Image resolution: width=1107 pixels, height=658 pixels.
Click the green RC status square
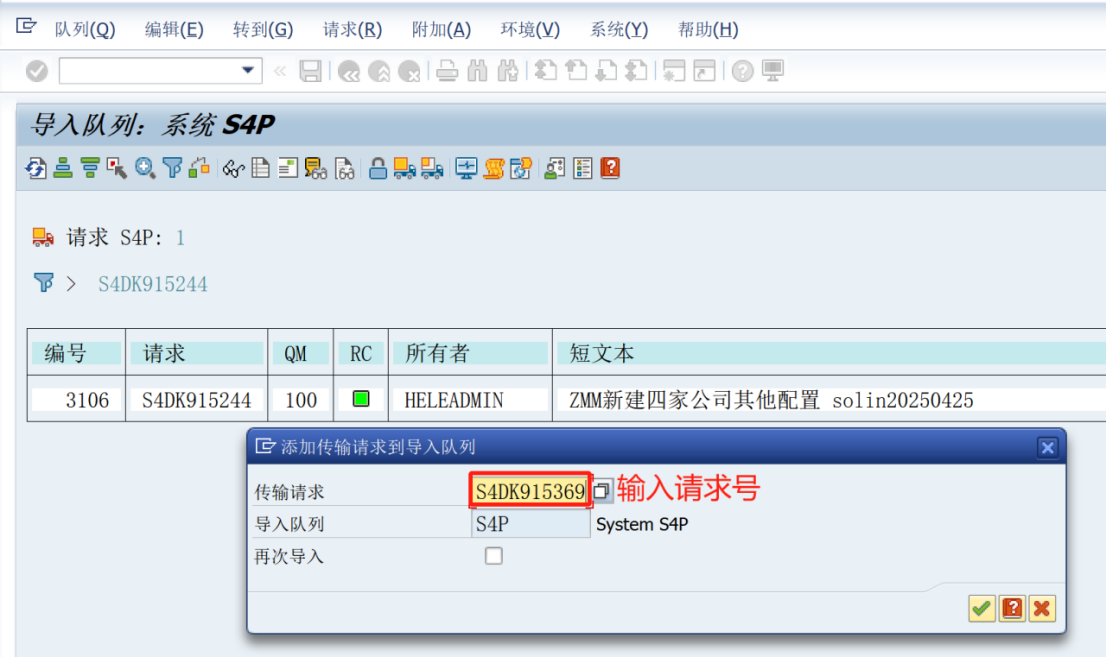361,399
